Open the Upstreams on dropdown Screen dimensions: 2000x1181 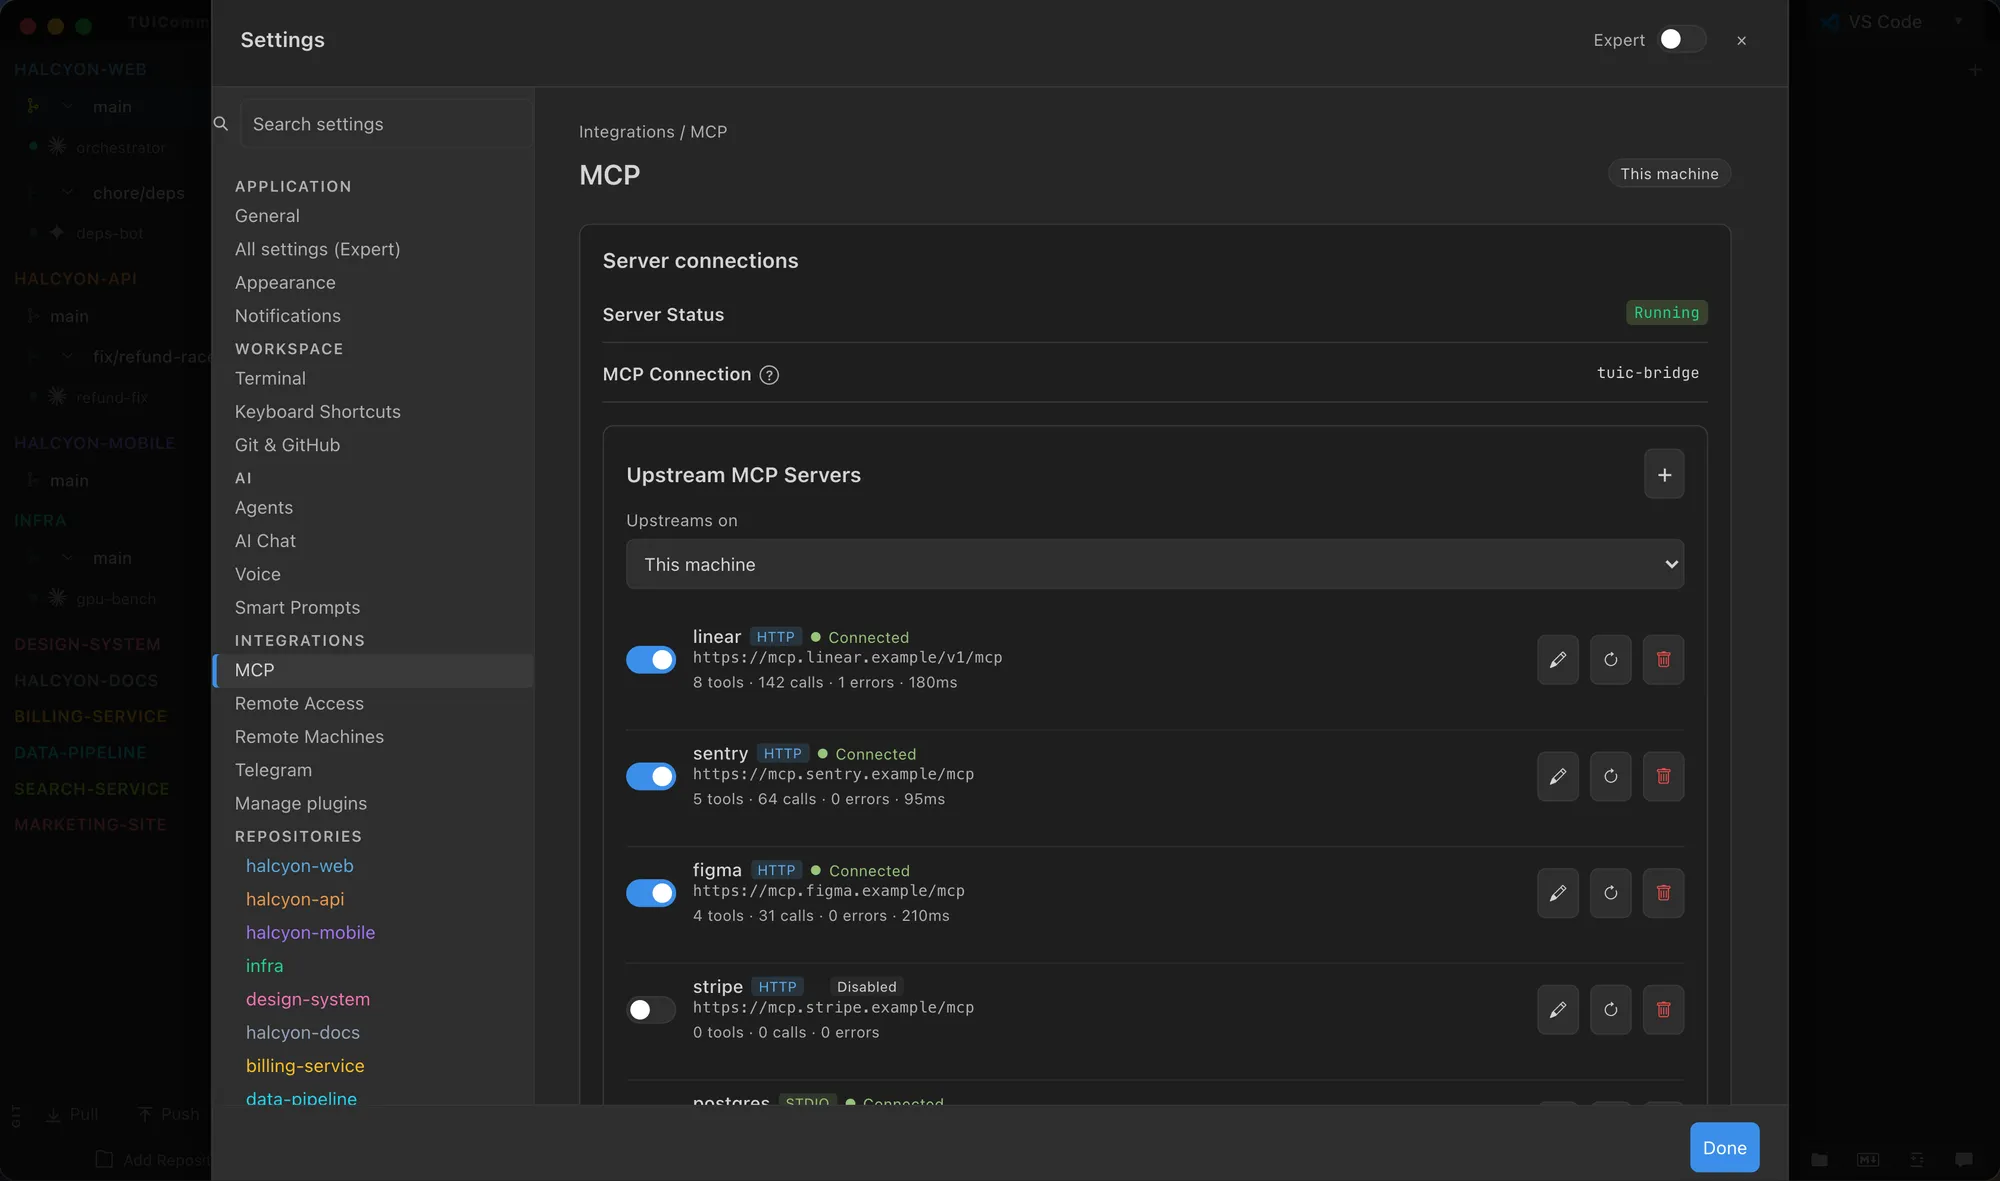pos(1154,565)
